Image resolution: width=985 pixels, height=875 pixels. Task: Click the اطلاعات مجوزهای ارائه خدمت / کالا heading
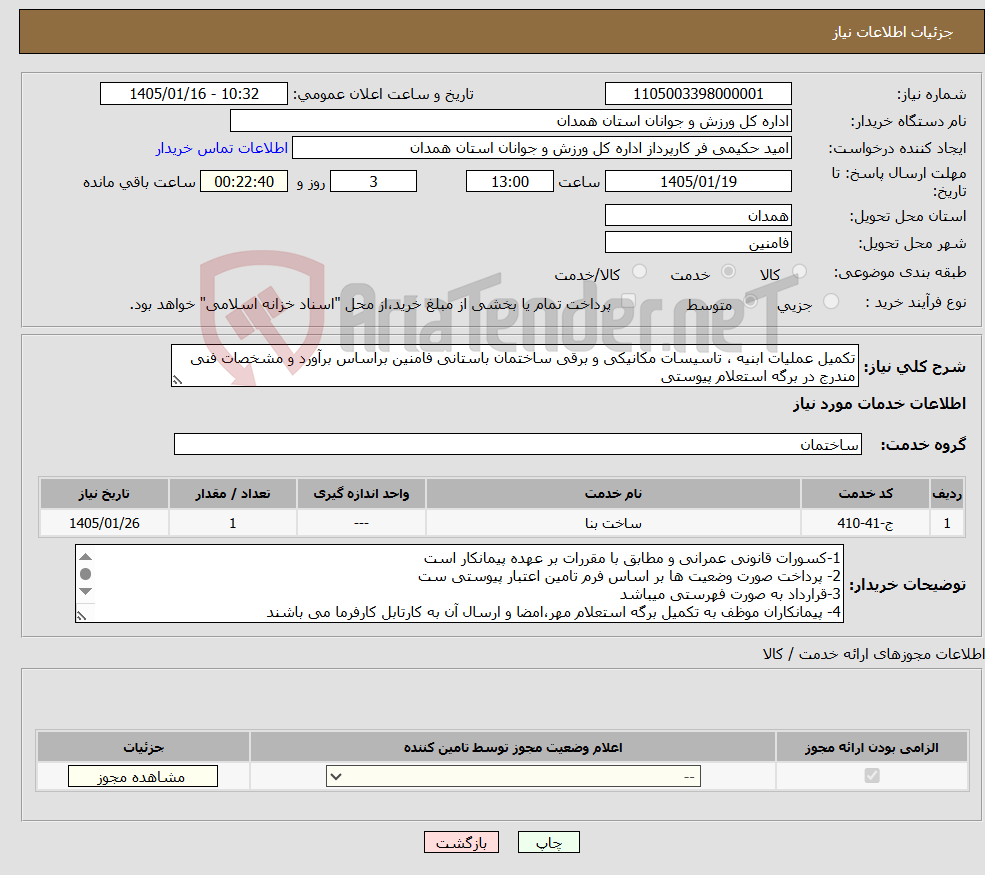(873, 654)
